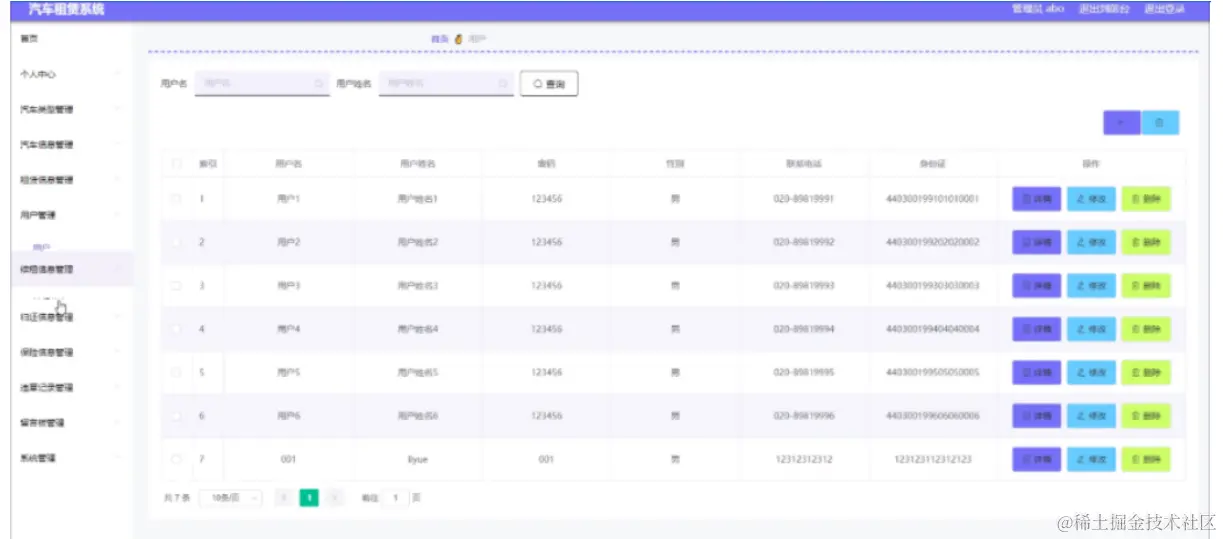Check the checkbox for row 用户4
This screenshot has height=539, width=1223.
176,329
